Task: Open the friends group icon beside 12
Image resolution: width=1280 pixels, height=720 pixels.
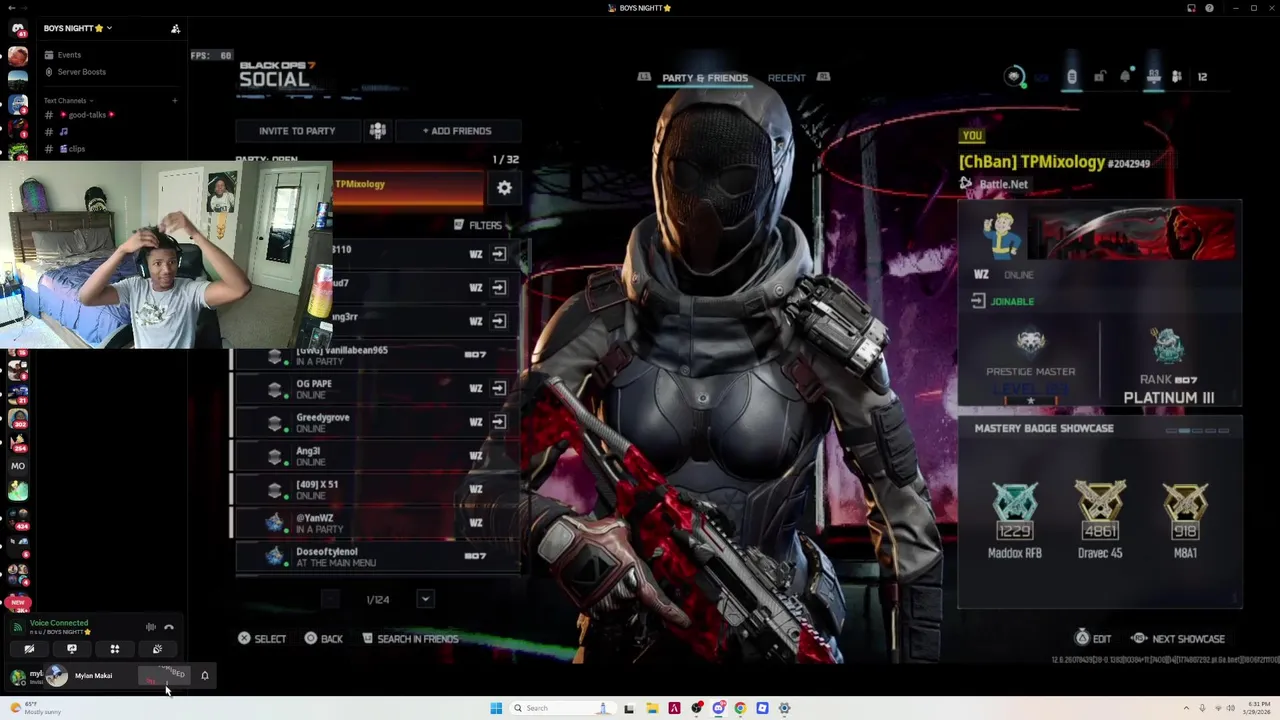Action: [1177, 77]
